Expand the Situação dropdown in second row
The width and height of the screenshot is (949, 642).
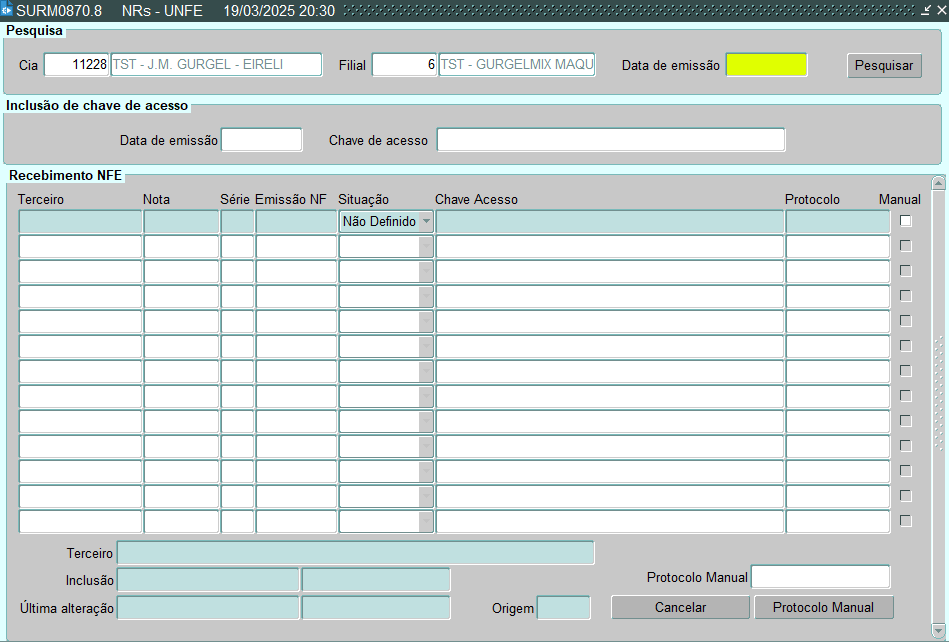coord(426,247)
